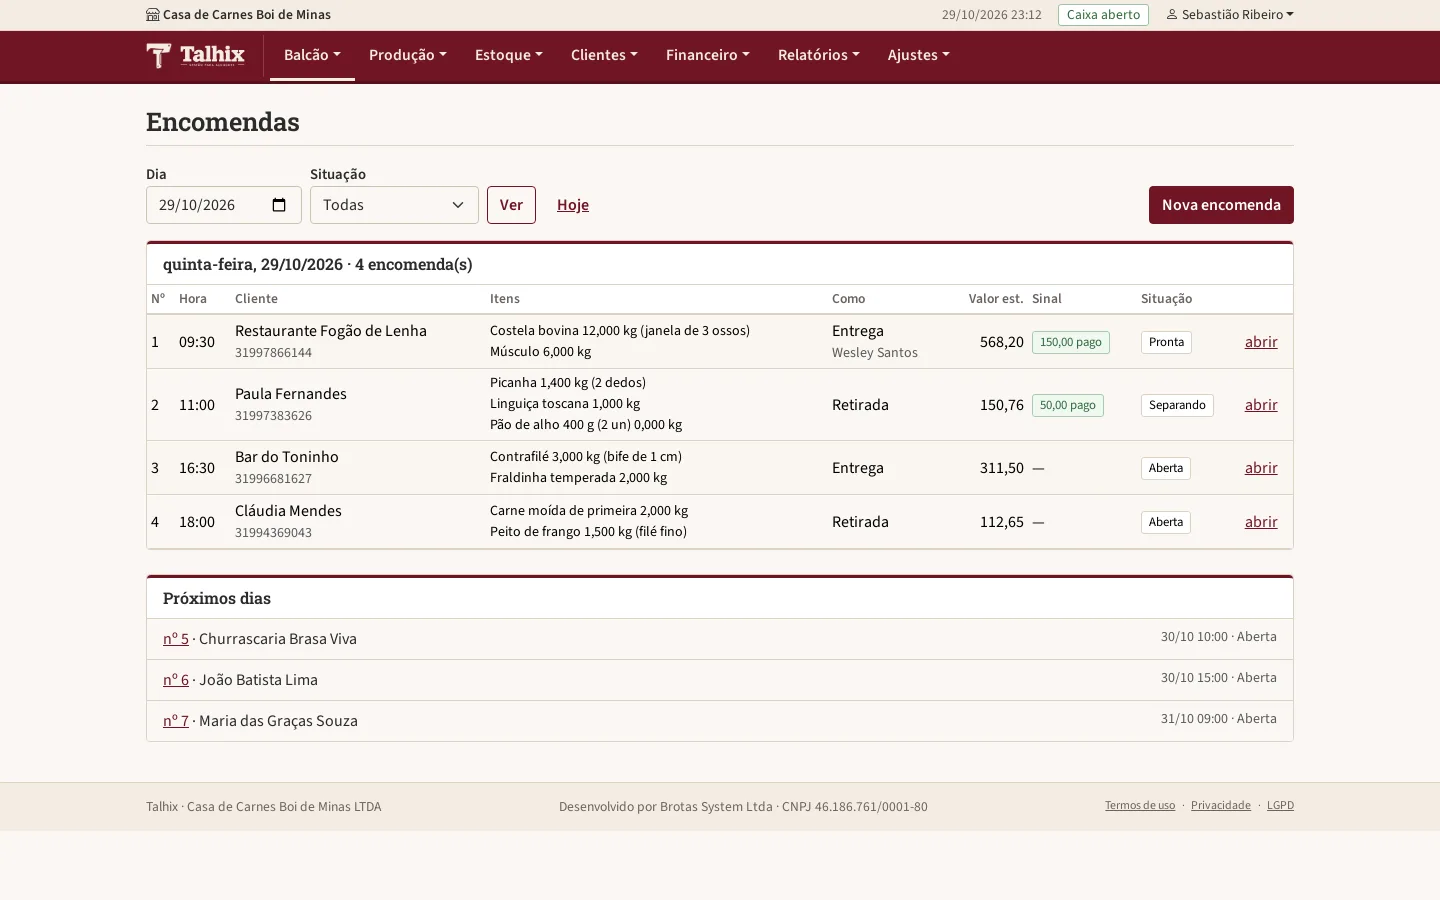Expand the Relatórios dropdown menu
This screenshot has height=900, width=1440.
(819, 55)
